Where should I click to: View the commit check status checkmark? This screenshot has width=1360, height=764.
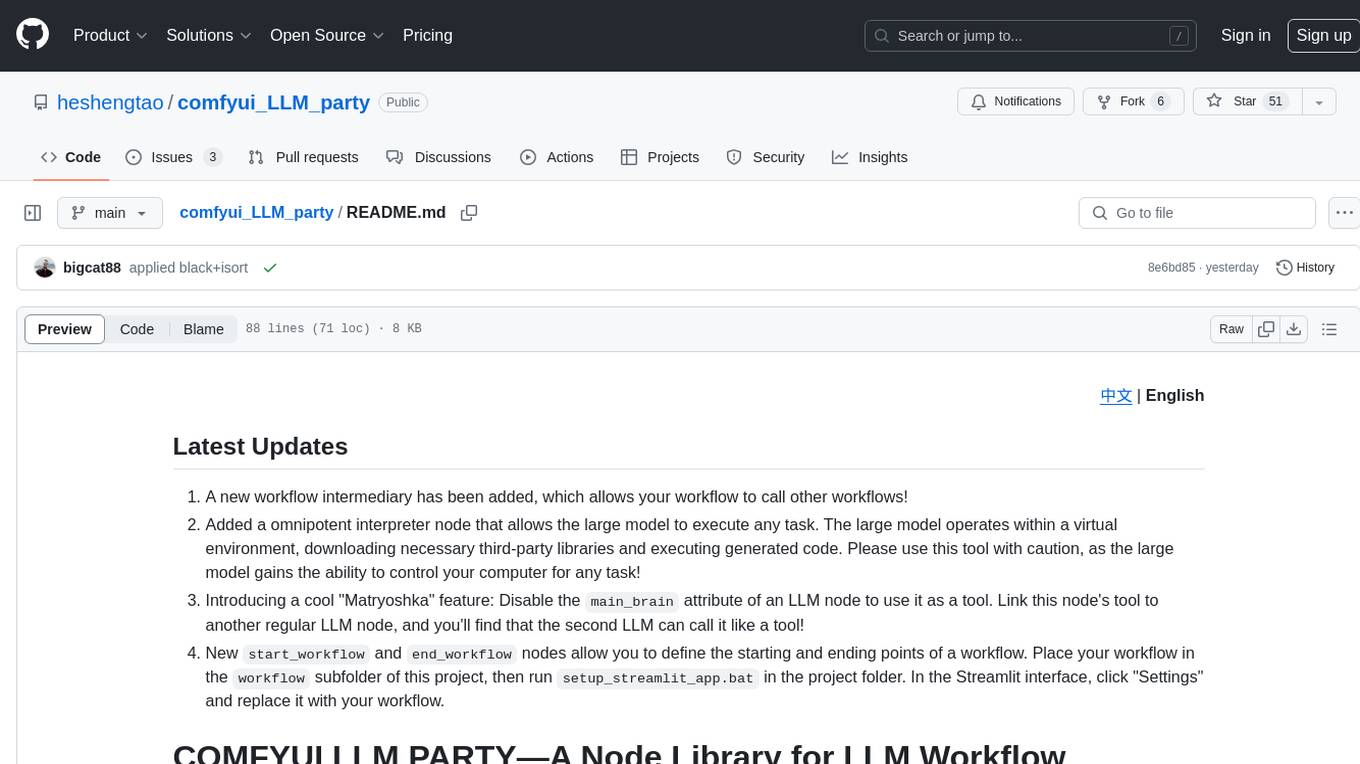point(269,268)
